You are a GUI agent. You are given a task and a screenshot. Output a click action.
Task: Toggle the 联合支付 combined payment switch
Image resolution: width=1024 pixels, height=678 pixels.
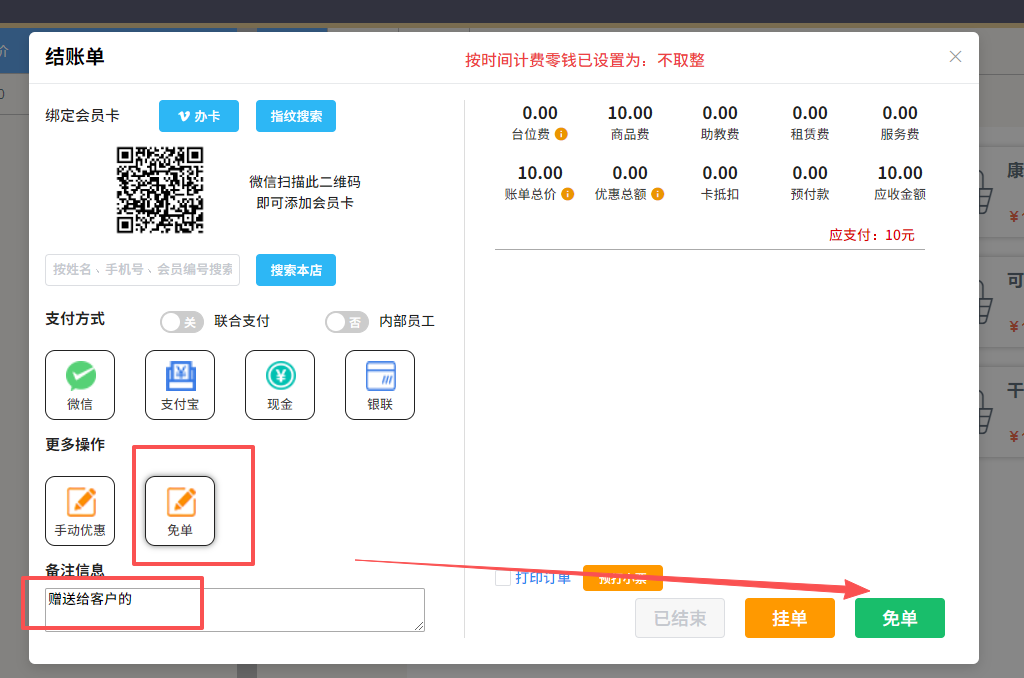coord(182,322)
